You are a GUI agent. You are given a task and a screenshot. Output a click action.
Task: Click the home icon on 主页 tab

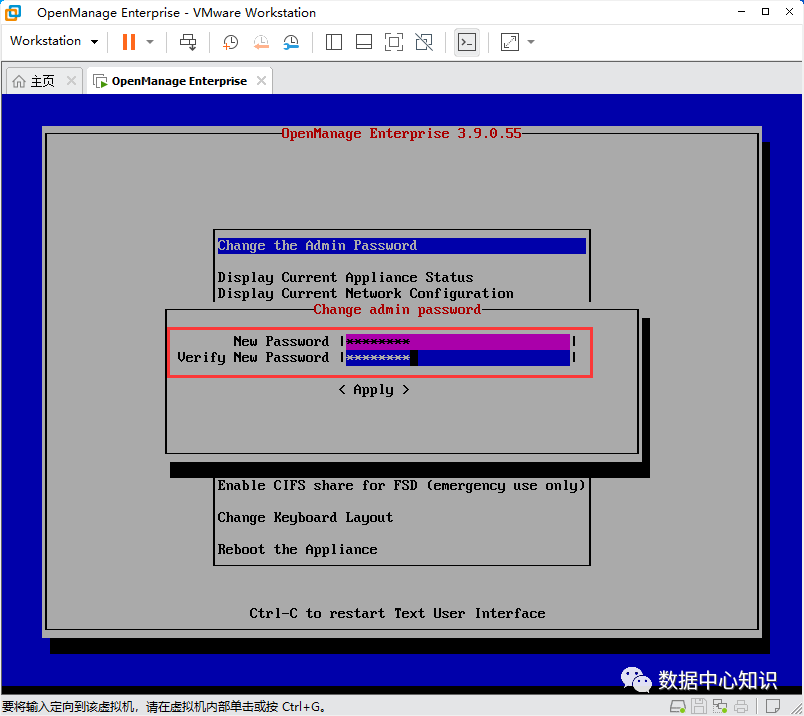tap(19, 81)
